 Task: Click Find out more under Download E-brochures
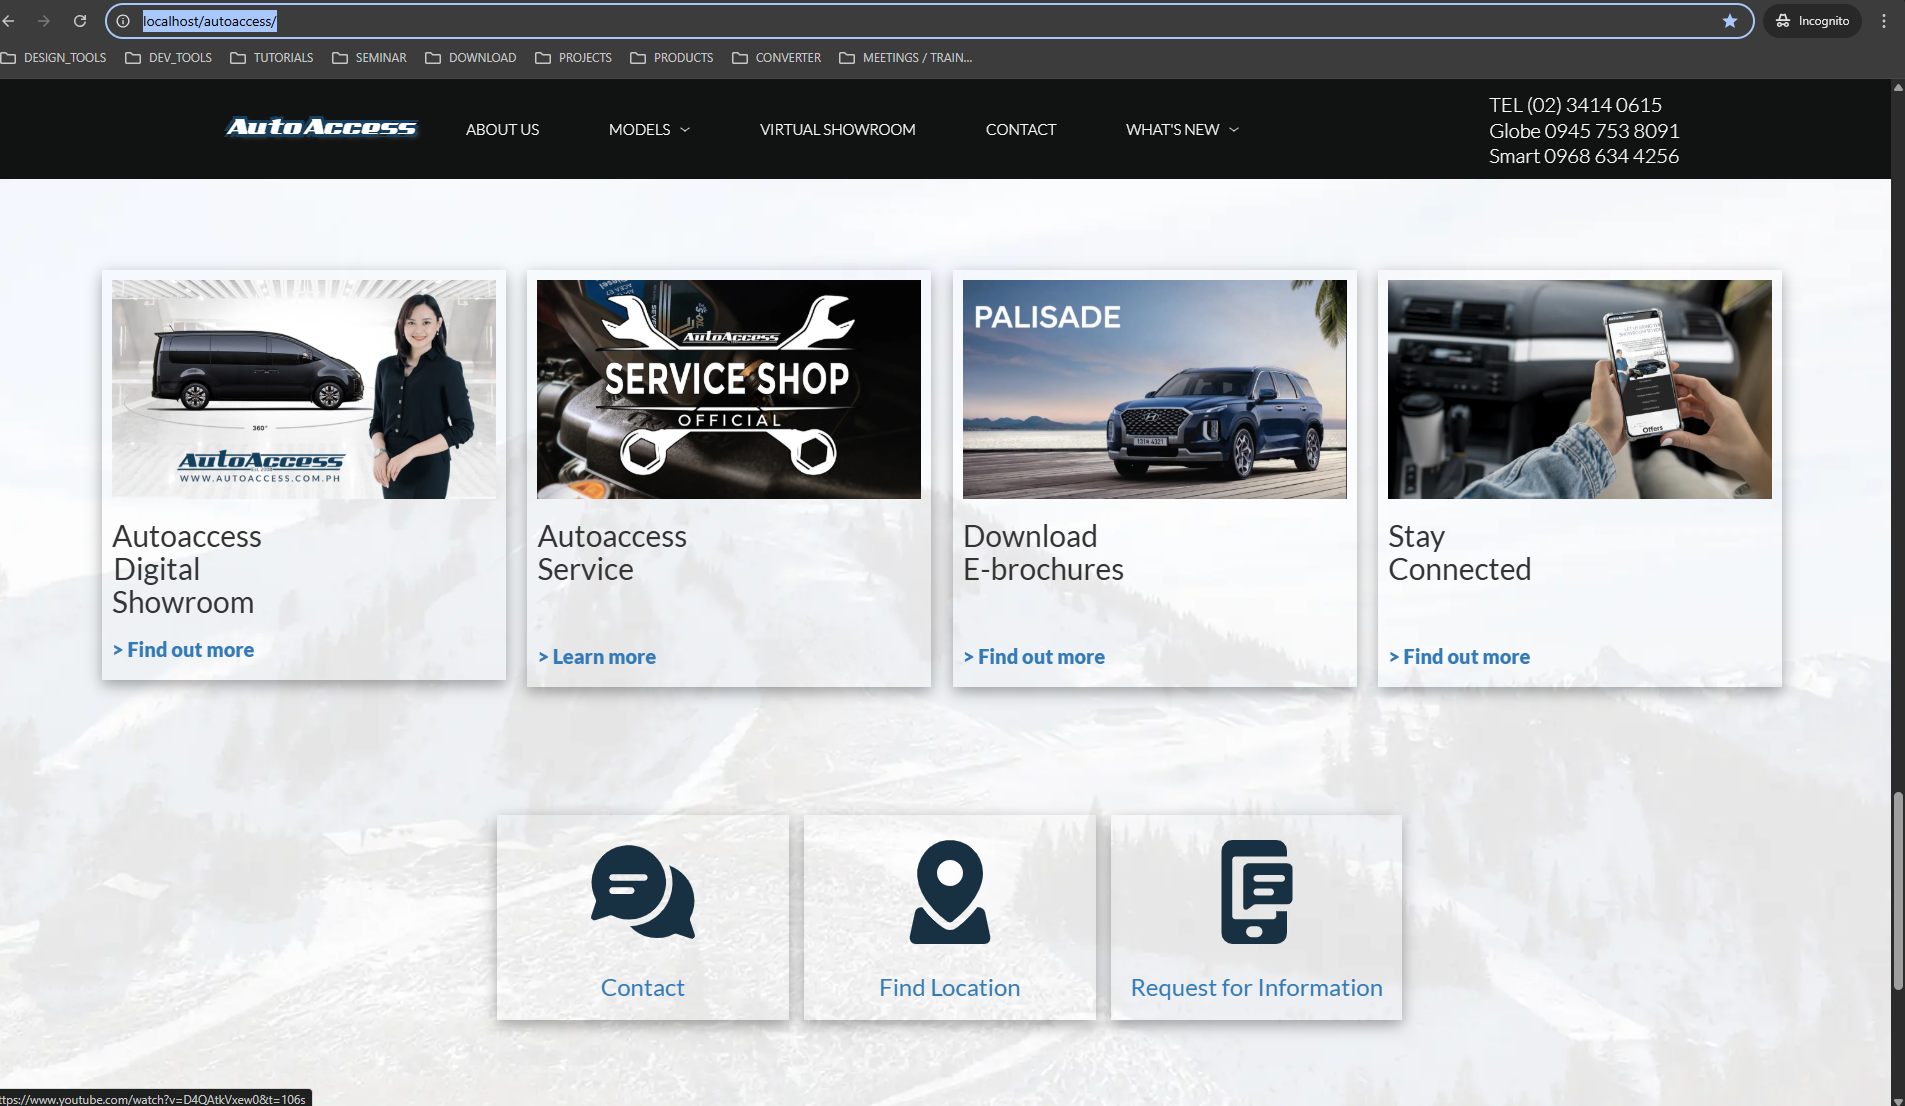[1034, 657]
